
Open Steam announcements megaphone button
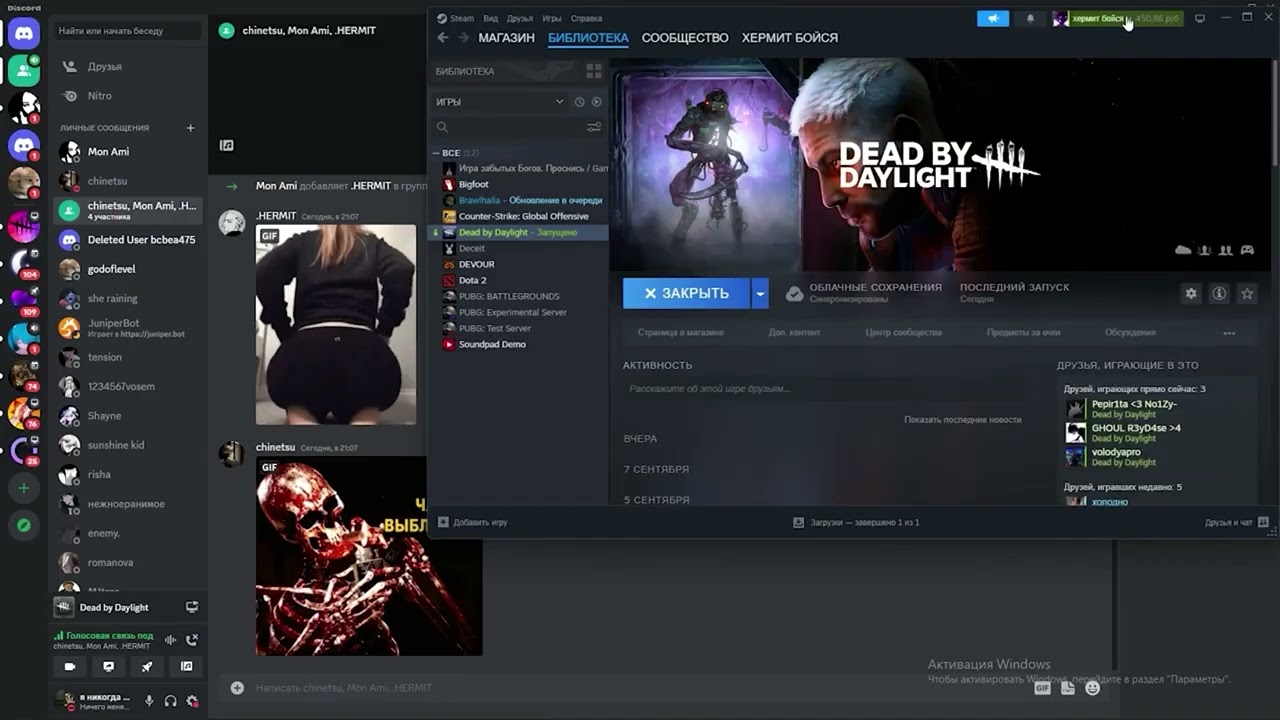tap(993, 18)
